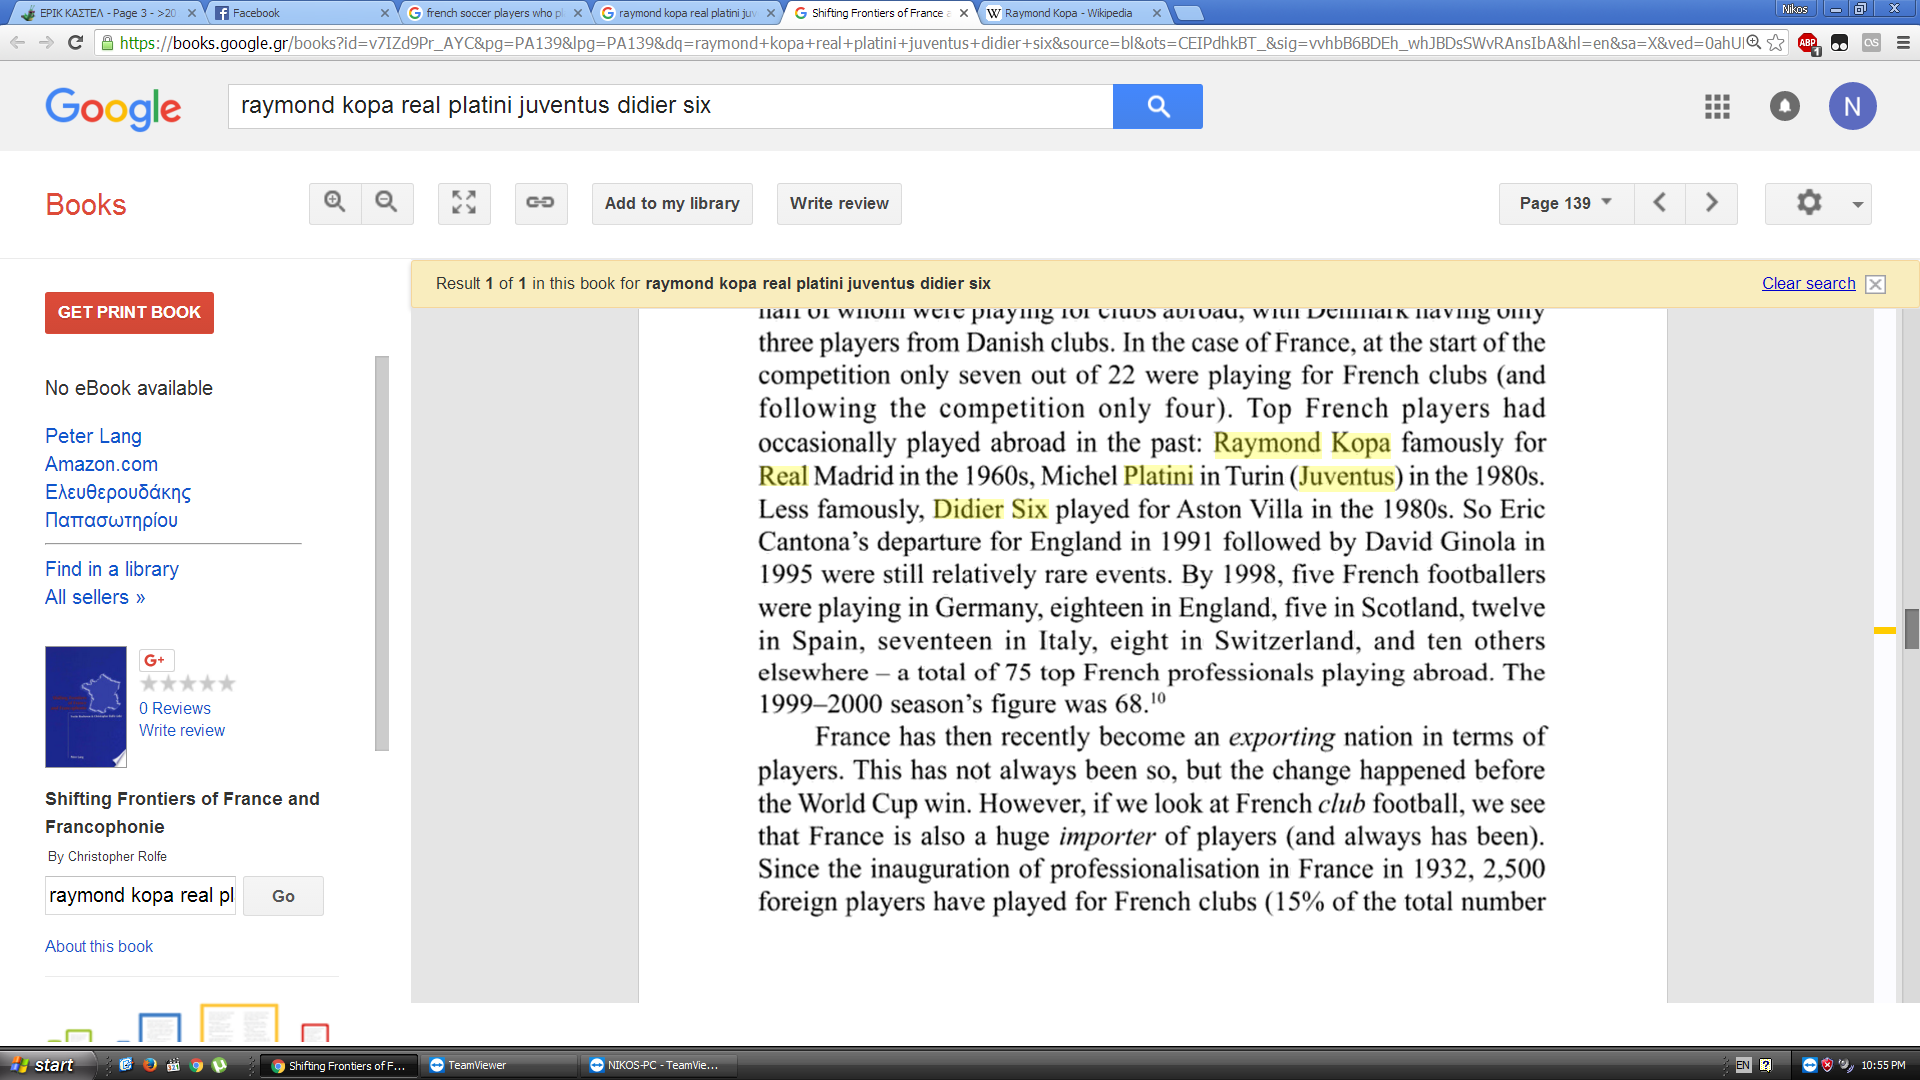This screenshot has width=1920, height=1080.
Task: Launch uTorrent from quick launch
Action: pos(220,1065)
